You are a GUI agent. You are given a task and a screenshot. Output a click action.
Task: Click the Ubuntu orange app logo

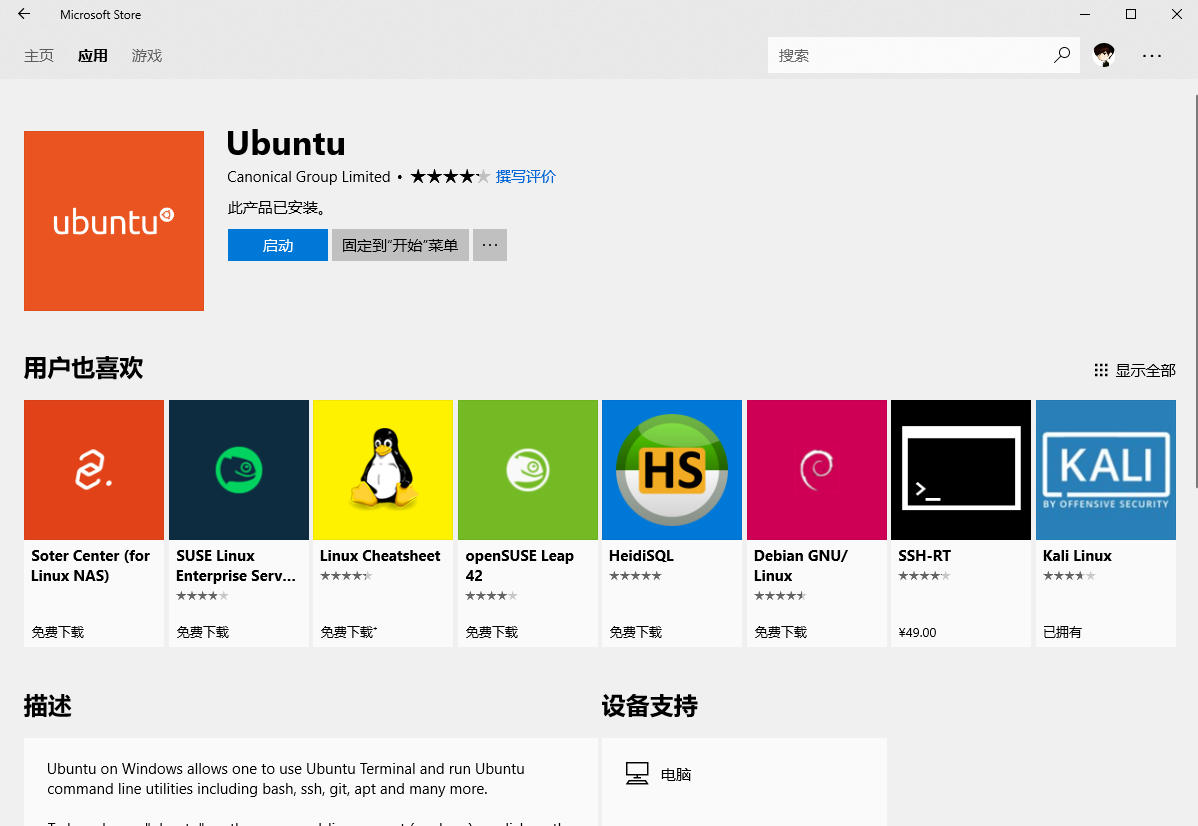[114, 221]
